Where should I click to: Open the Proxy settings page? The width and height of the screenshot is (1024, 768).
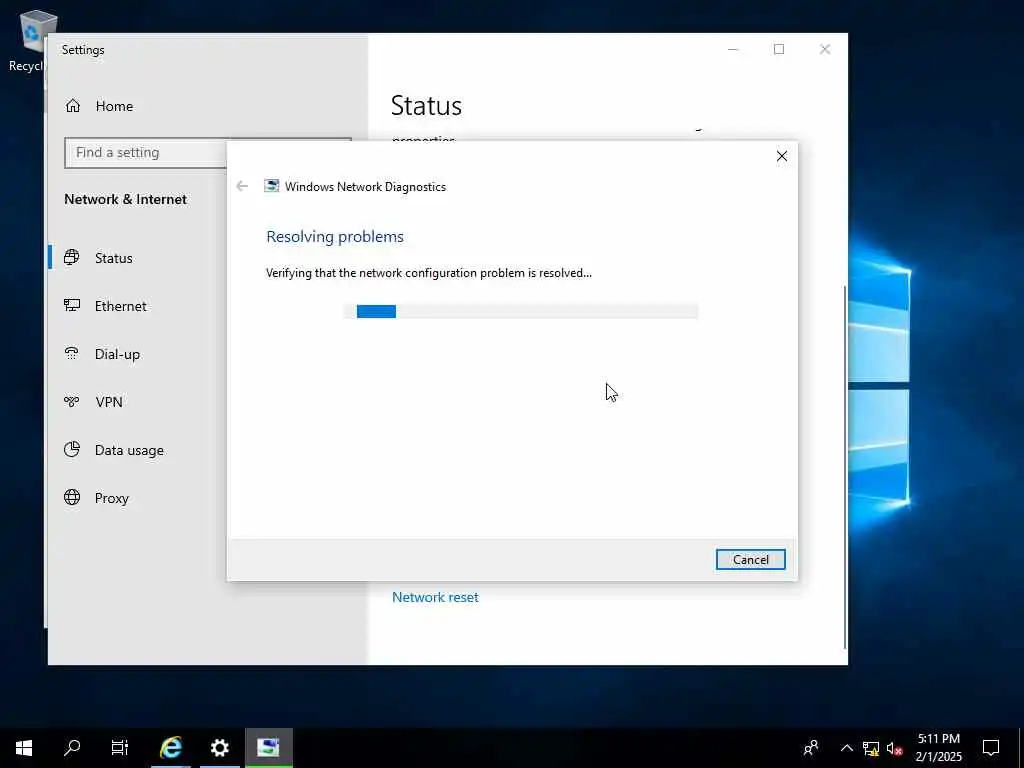(111, 498)
